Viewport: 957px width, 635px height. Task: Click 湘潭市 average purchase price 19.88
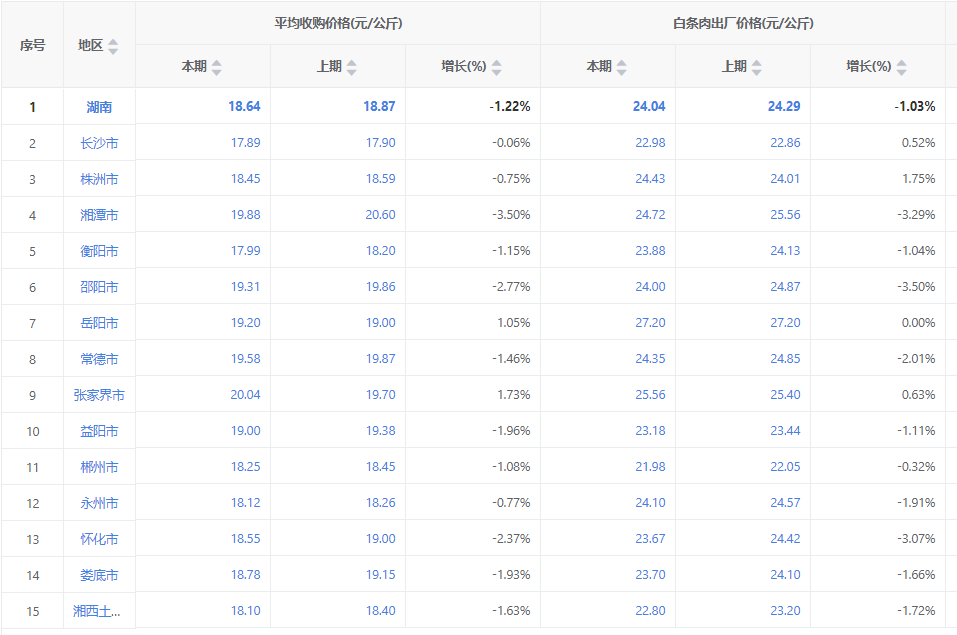click(x=245, y=215)
